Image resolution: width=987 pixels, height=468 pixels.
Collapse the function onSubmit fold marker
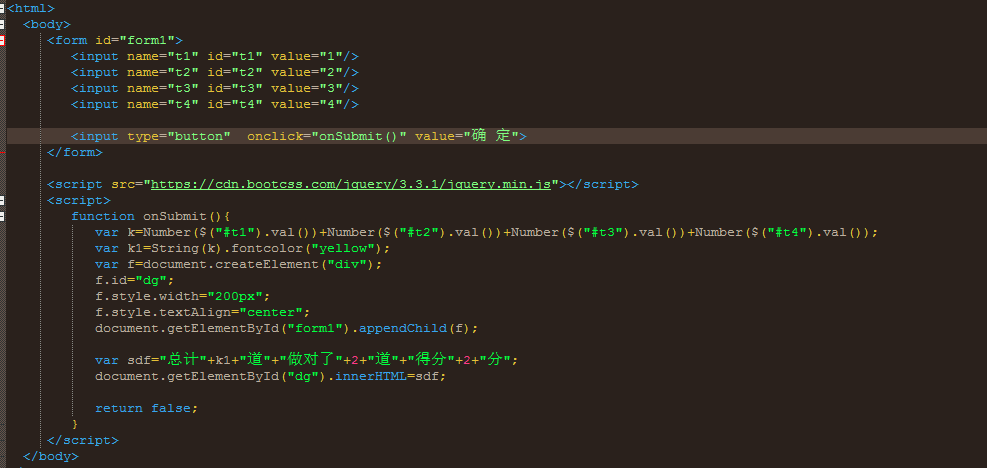[2, 216]
